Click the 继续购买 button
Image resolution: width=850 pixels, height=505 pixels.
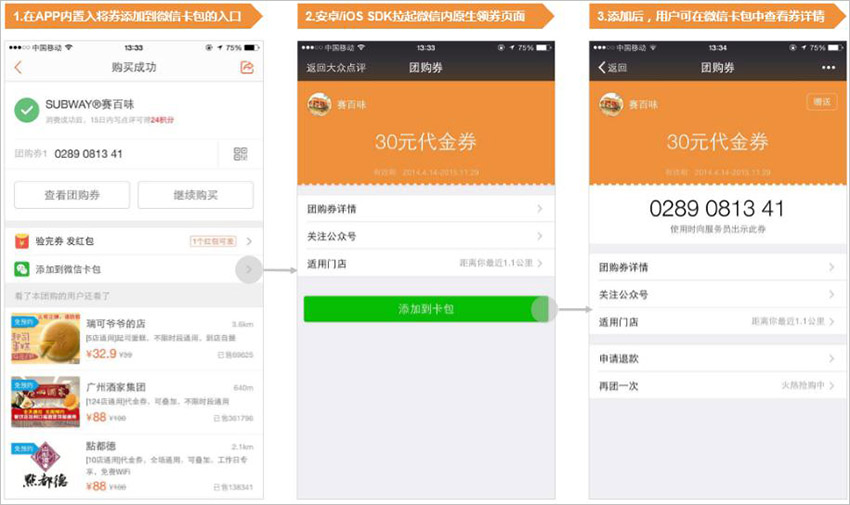(196, 195)
